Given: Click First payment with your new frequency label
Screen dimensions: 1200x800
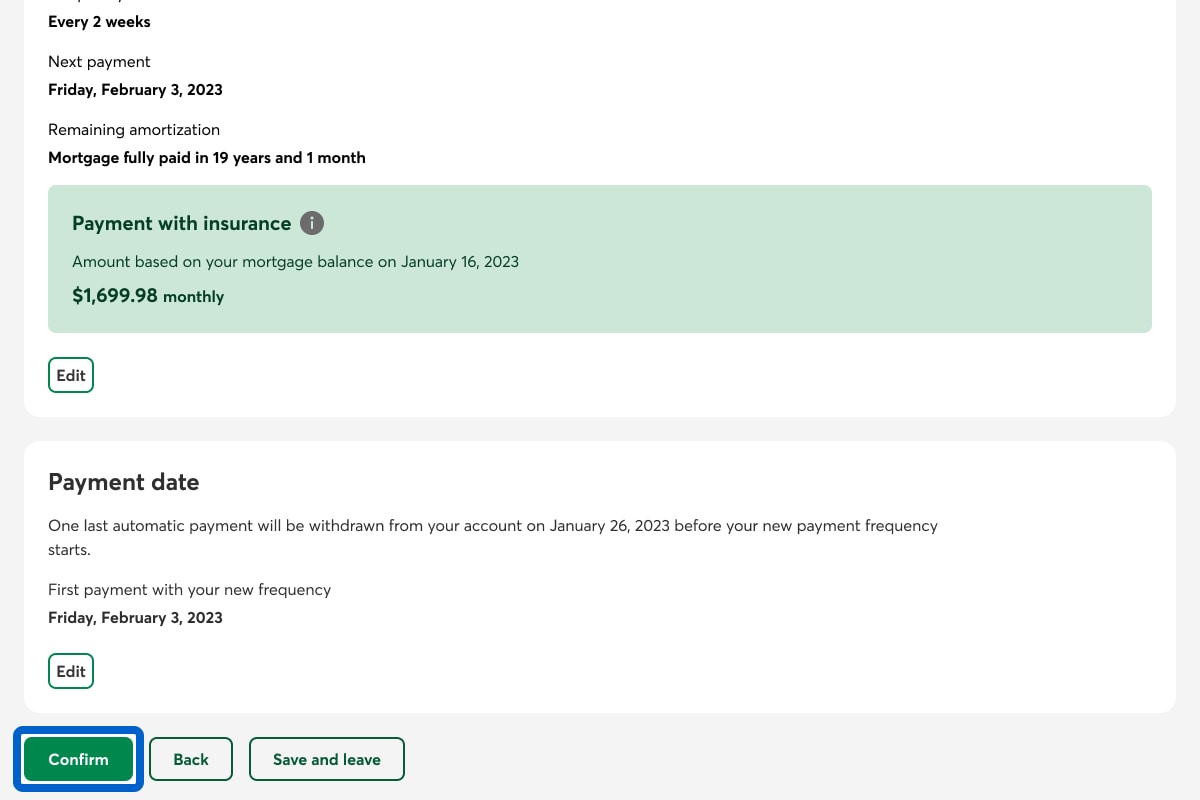Looking at the screenshot, I should click(189, 589).
